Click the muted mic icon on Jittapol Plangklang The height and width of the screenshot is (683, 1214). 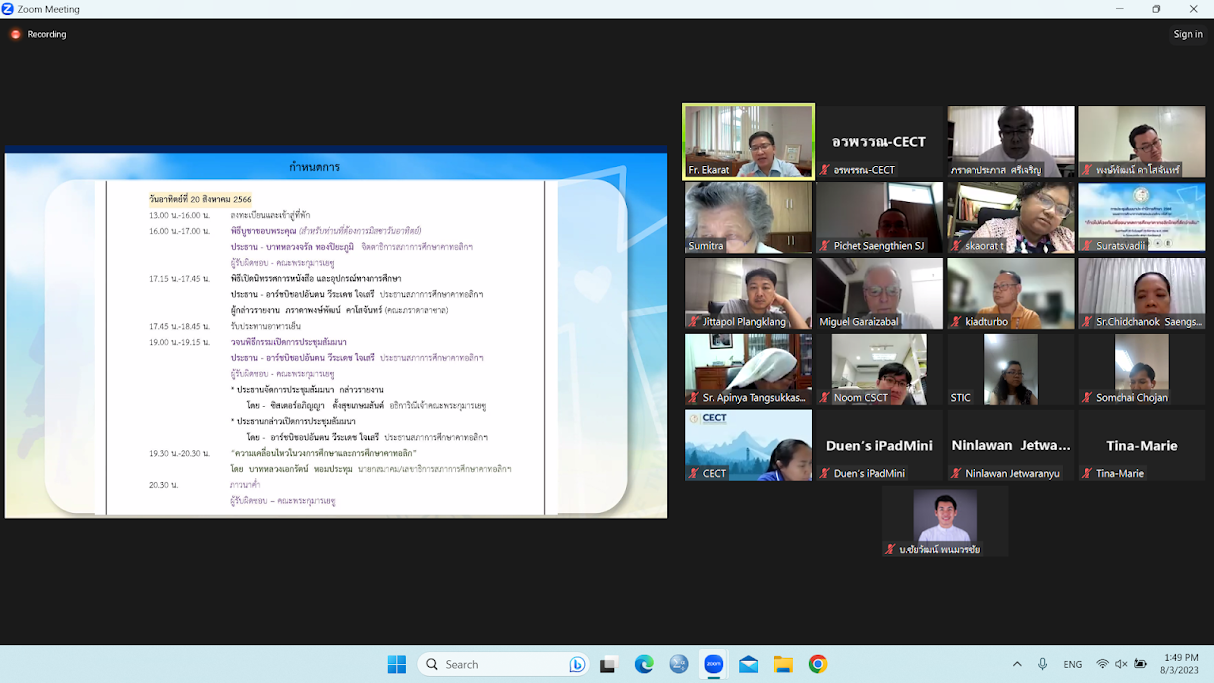point(694,322)
